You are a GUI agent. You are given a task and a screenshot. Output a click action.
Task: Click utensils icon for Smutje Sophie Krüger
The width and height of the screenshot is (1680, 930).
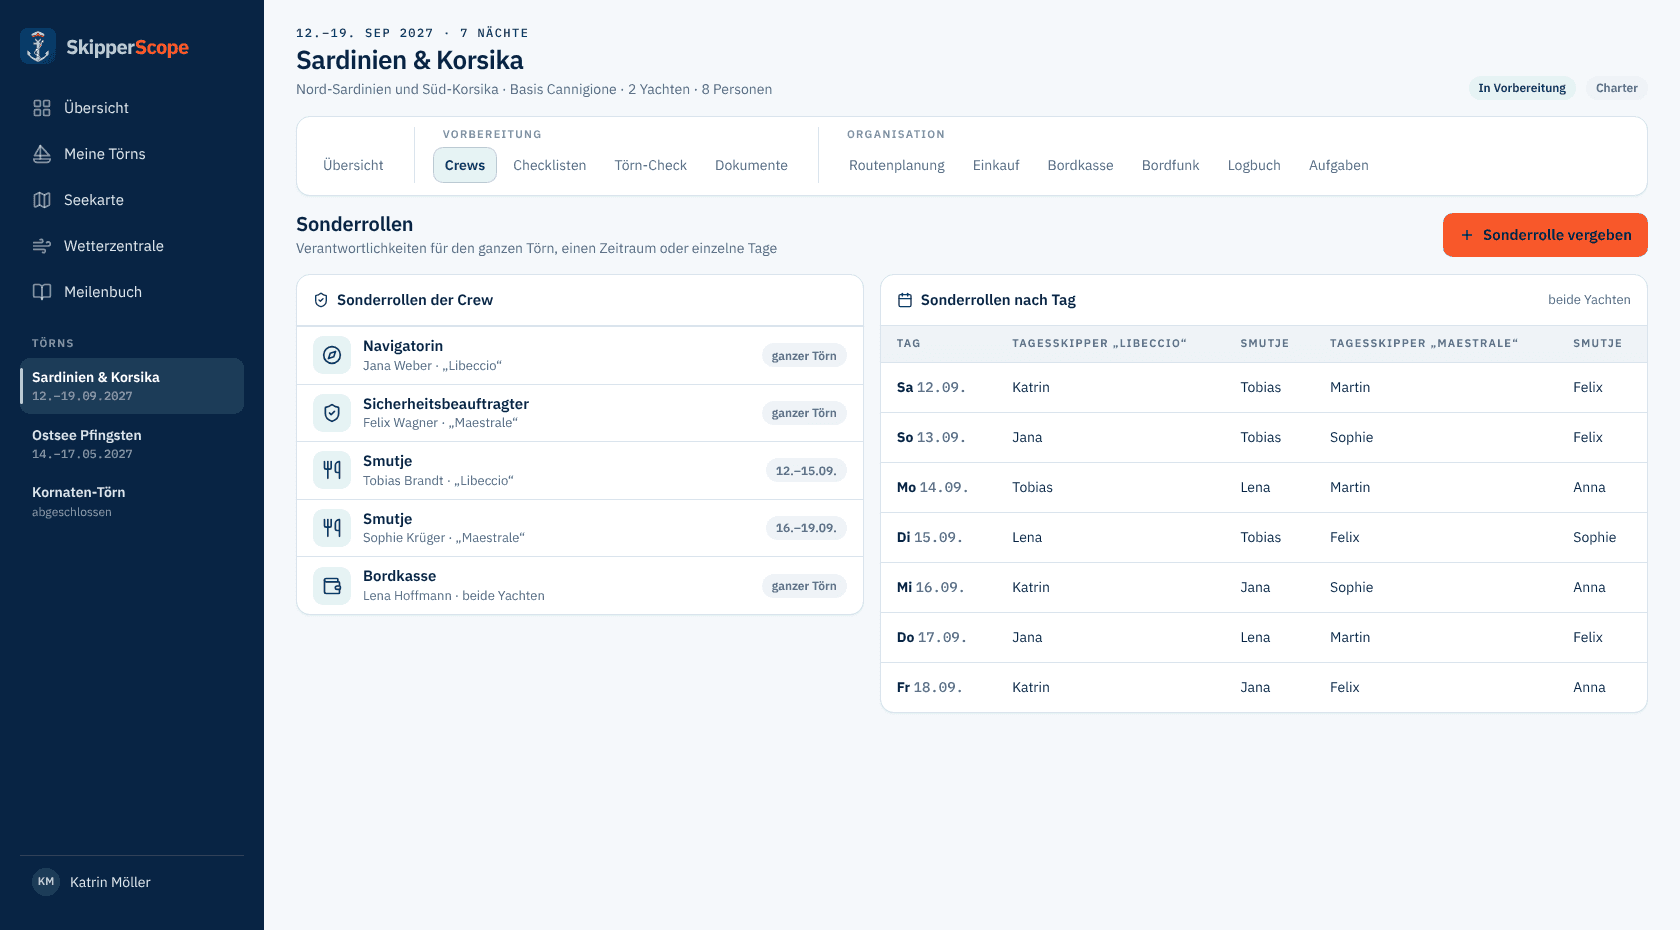(x=332, y=528)
